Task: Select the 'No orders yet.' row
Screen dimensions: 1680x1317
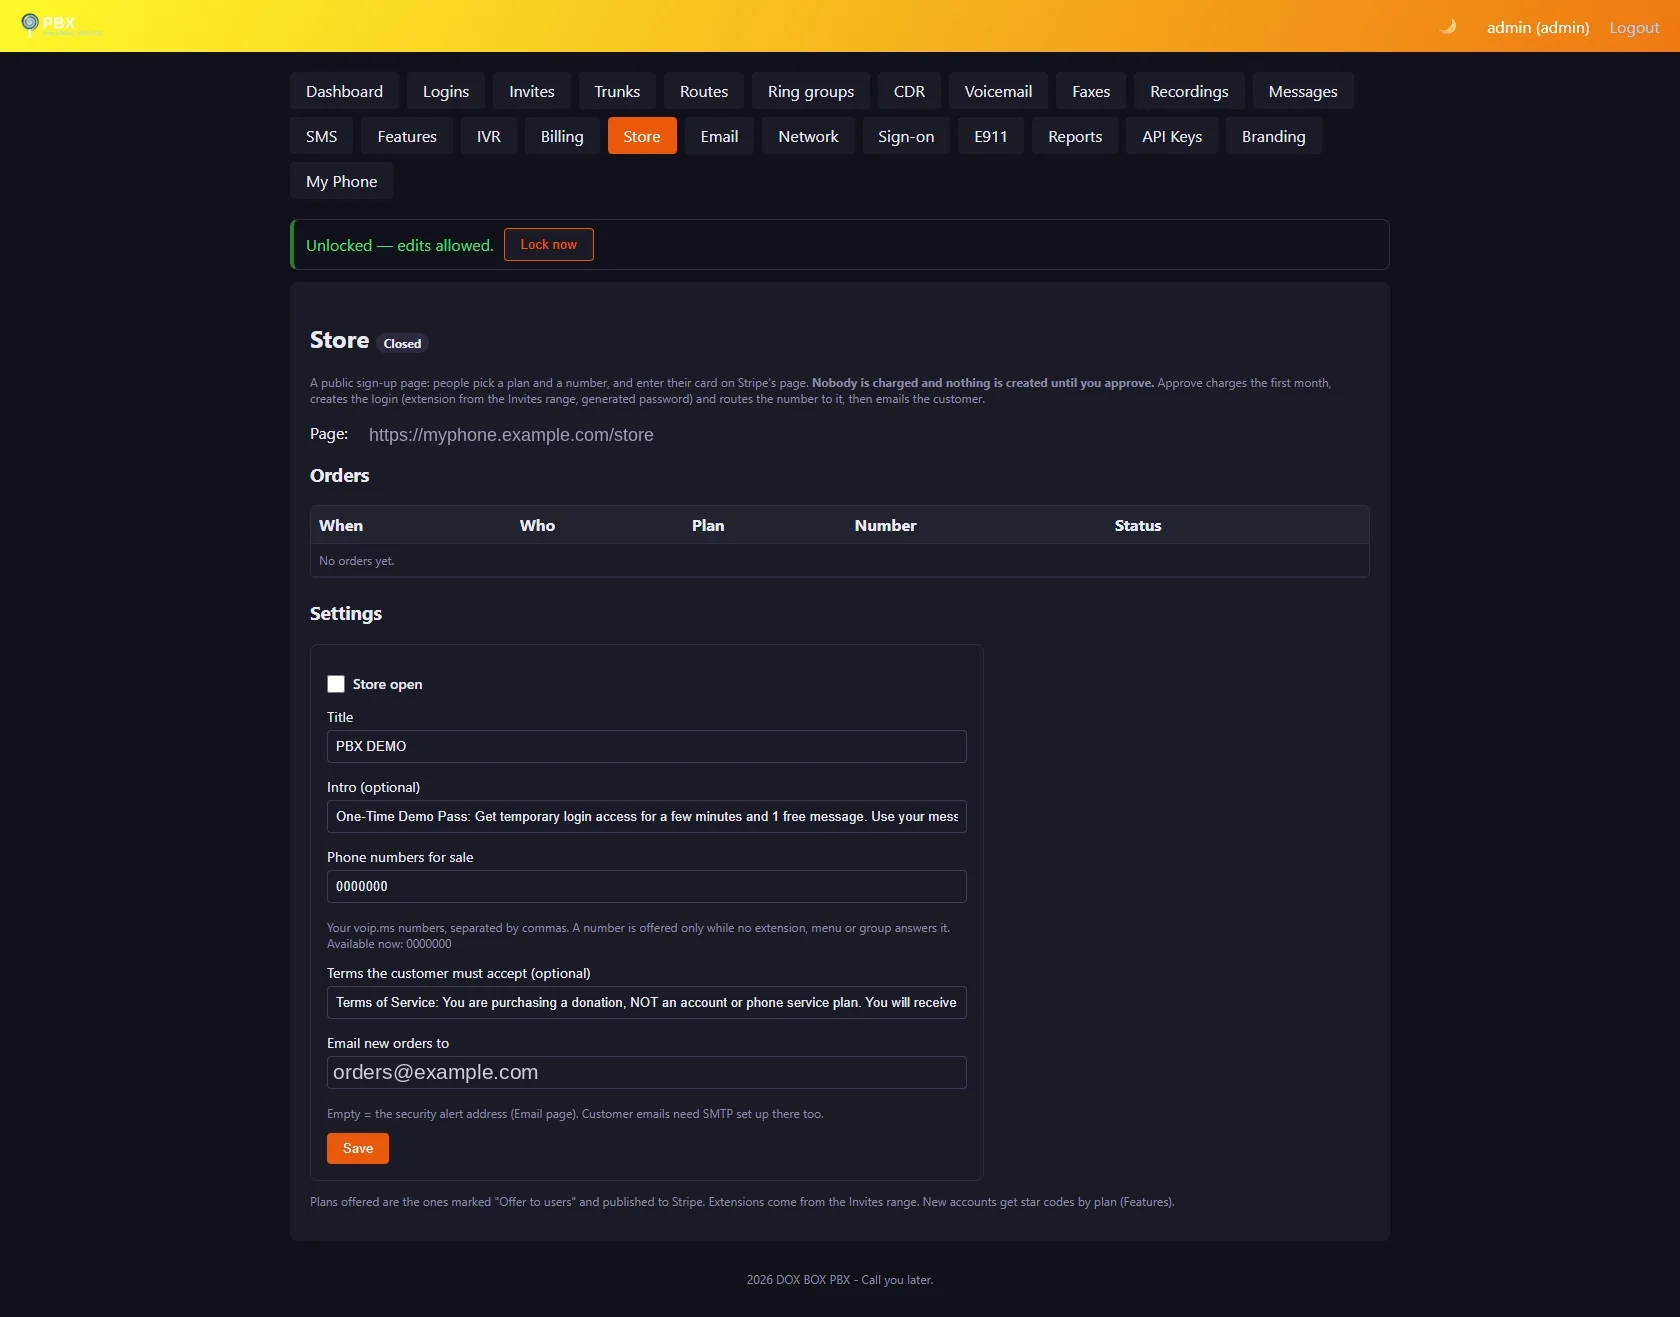Action: 840,561
